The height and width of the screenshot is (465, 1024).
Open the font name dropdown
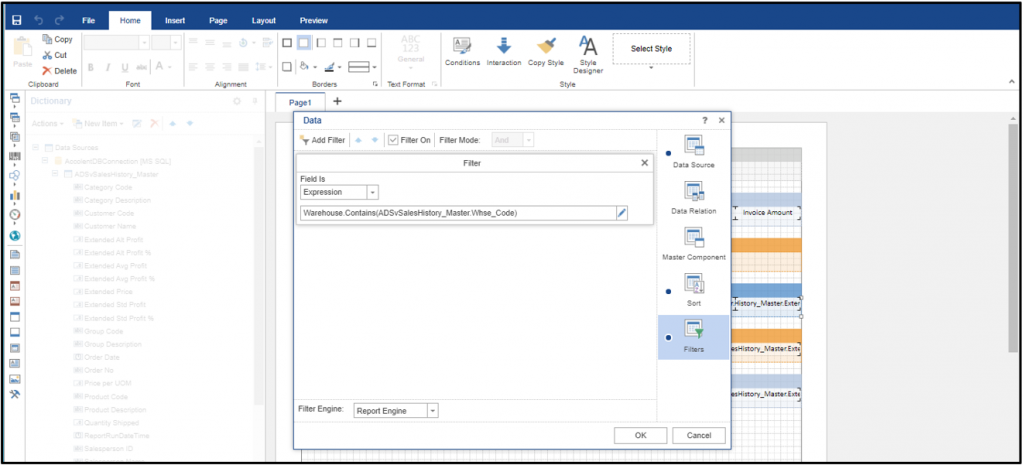click(x=144, y=43)
